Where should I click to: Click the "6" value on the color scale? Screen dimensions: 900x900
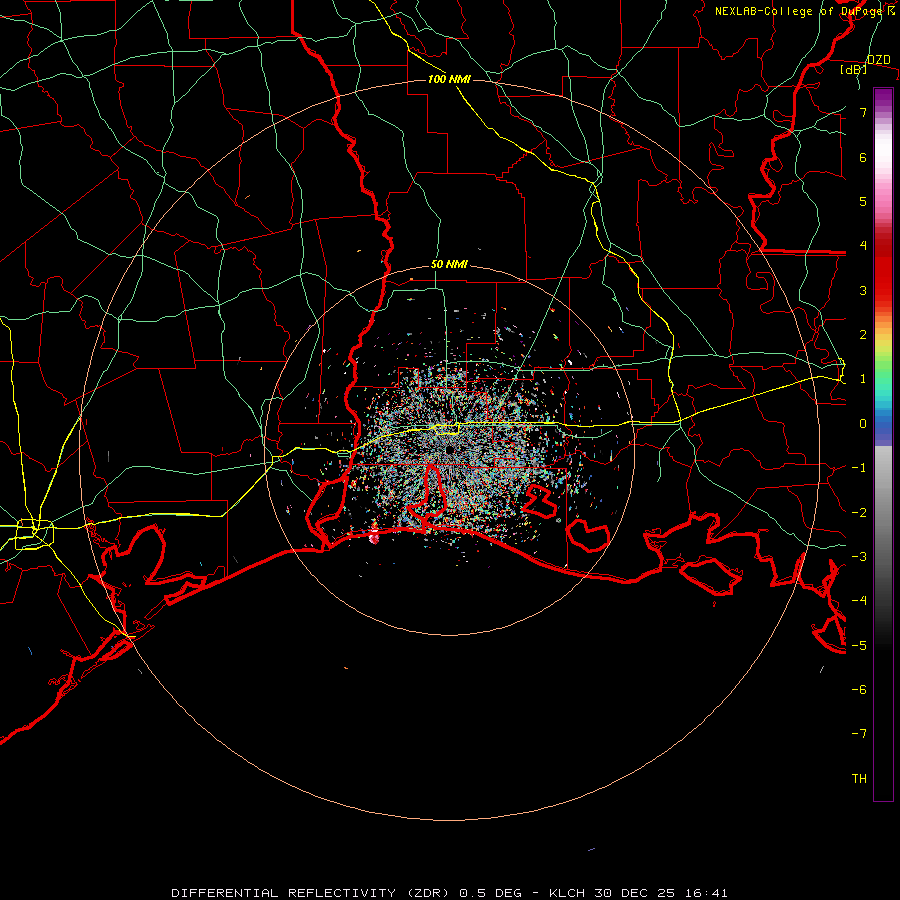click(863, 157)
